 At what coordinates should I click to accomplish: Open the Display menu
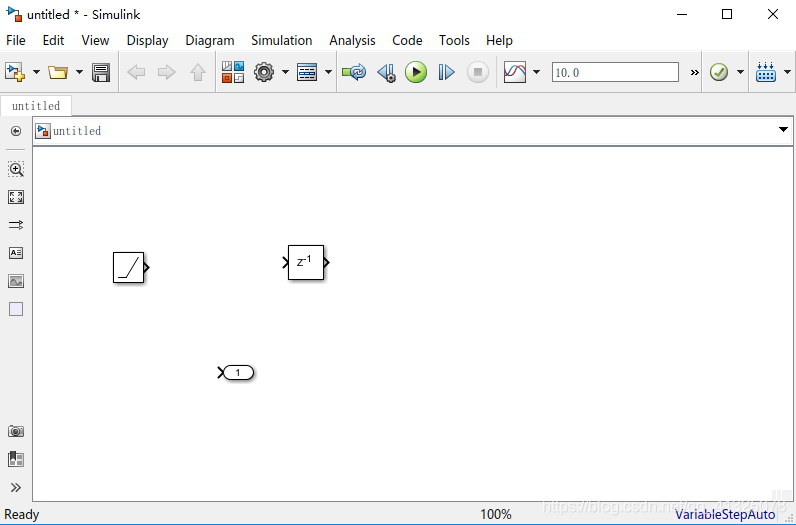(x=147, y=41)
